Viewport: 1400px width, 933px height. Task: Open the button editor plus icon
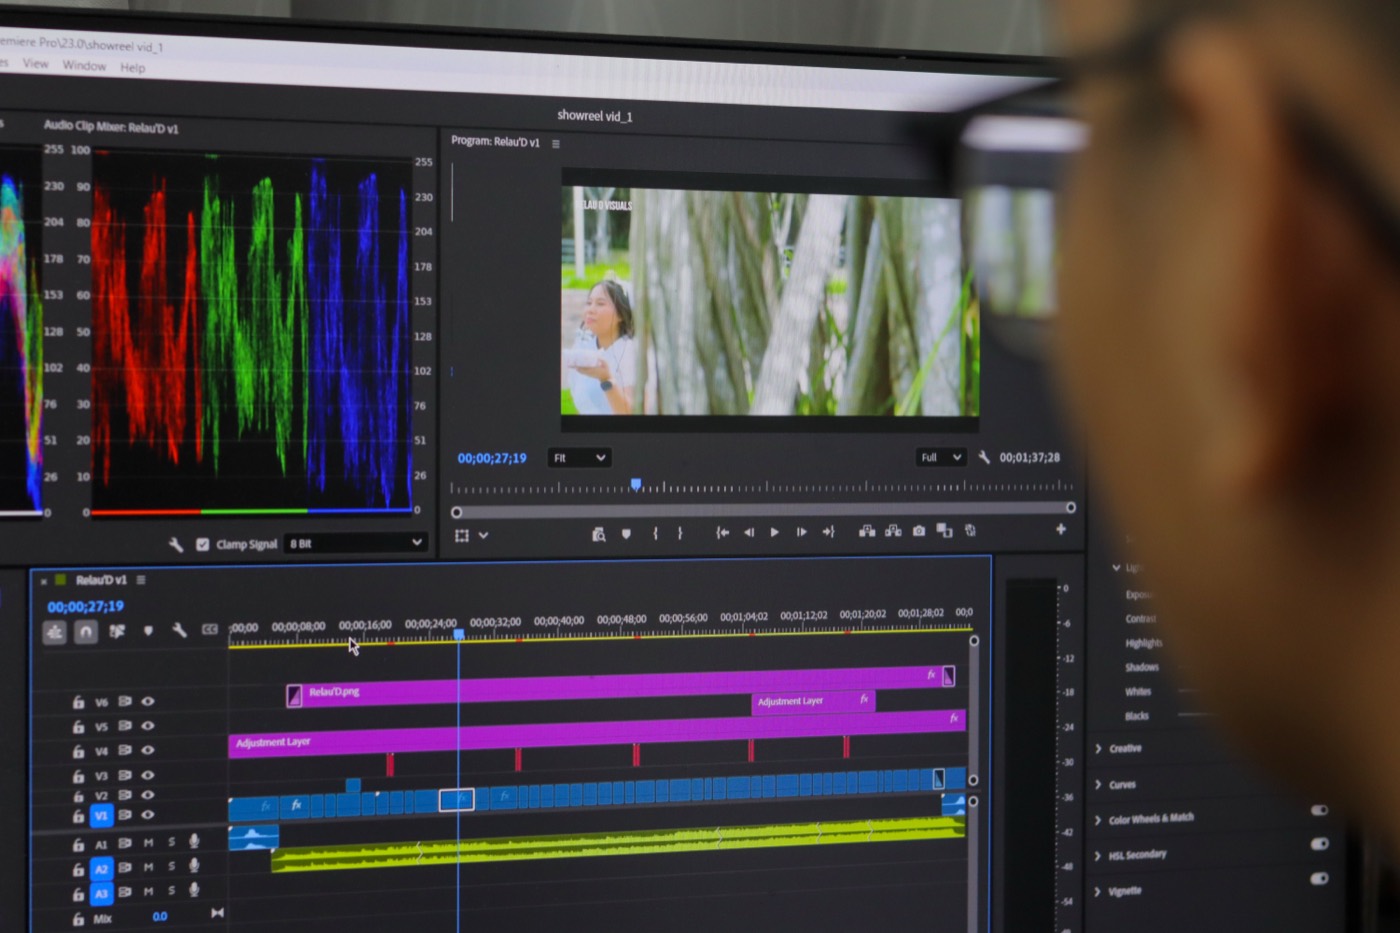1061,529
